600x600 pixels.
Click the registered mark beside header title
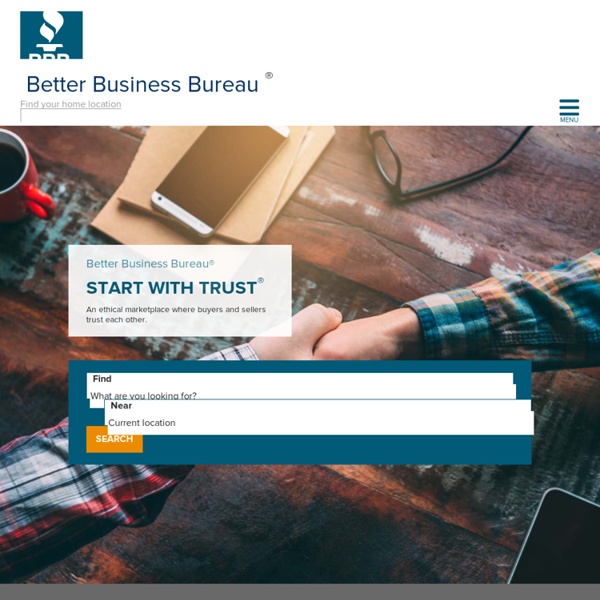[x=269, y=75]
